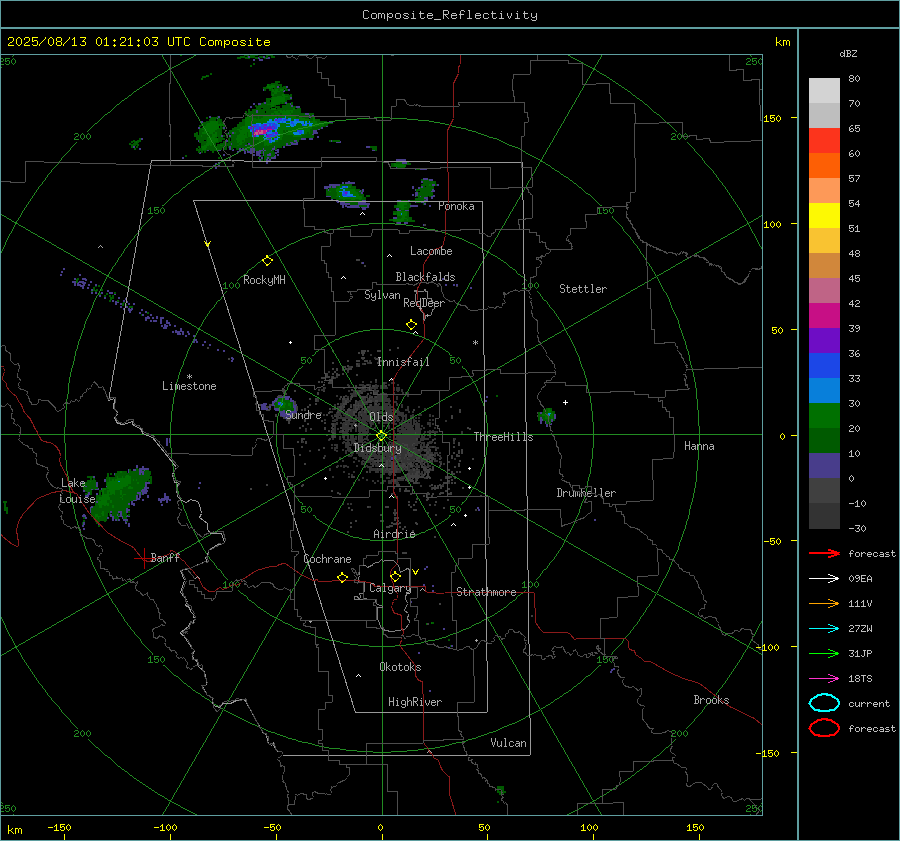Select the orange 57-60 dBZ legend swatch
Image resolution: width=900 pixels, height=841 pixels.
(824, 165)
